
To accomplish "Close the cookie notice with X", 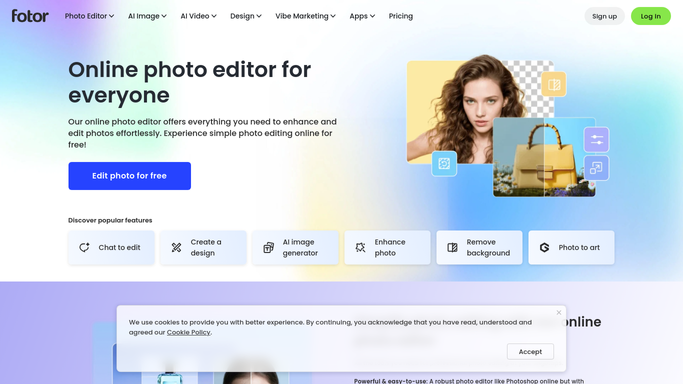I will 559,313.
